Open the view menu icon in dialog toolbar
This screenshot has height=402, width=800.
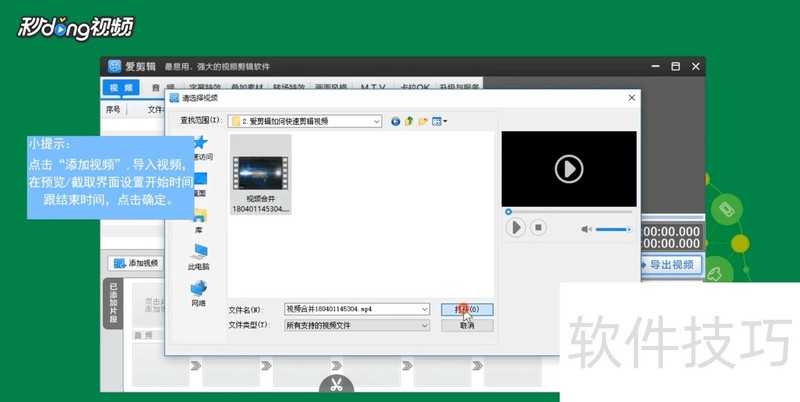[439, 121]
